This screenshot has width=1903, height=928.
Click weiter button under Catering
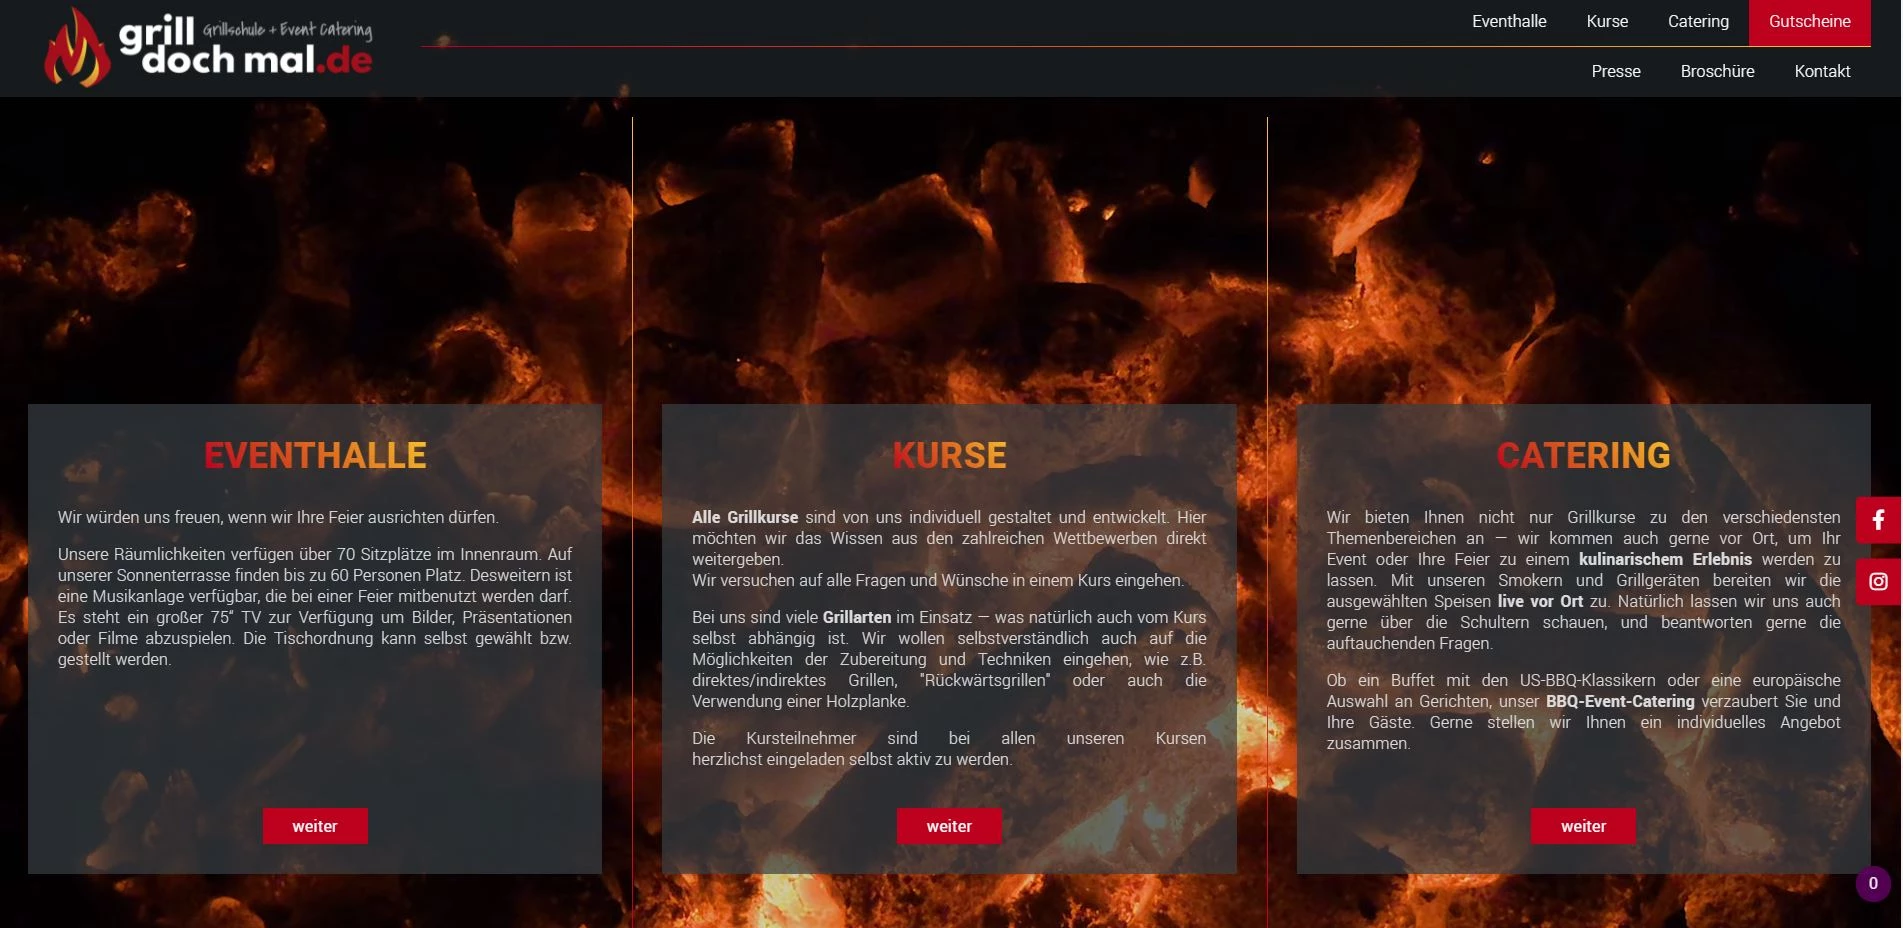tap(1582, 826)
